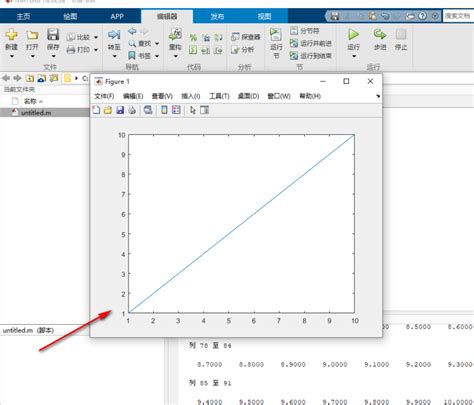Click the Open folder icon in ribbon
Image resolution: width=474 pixels, height=405 pixels.
[x=32, y=35]
